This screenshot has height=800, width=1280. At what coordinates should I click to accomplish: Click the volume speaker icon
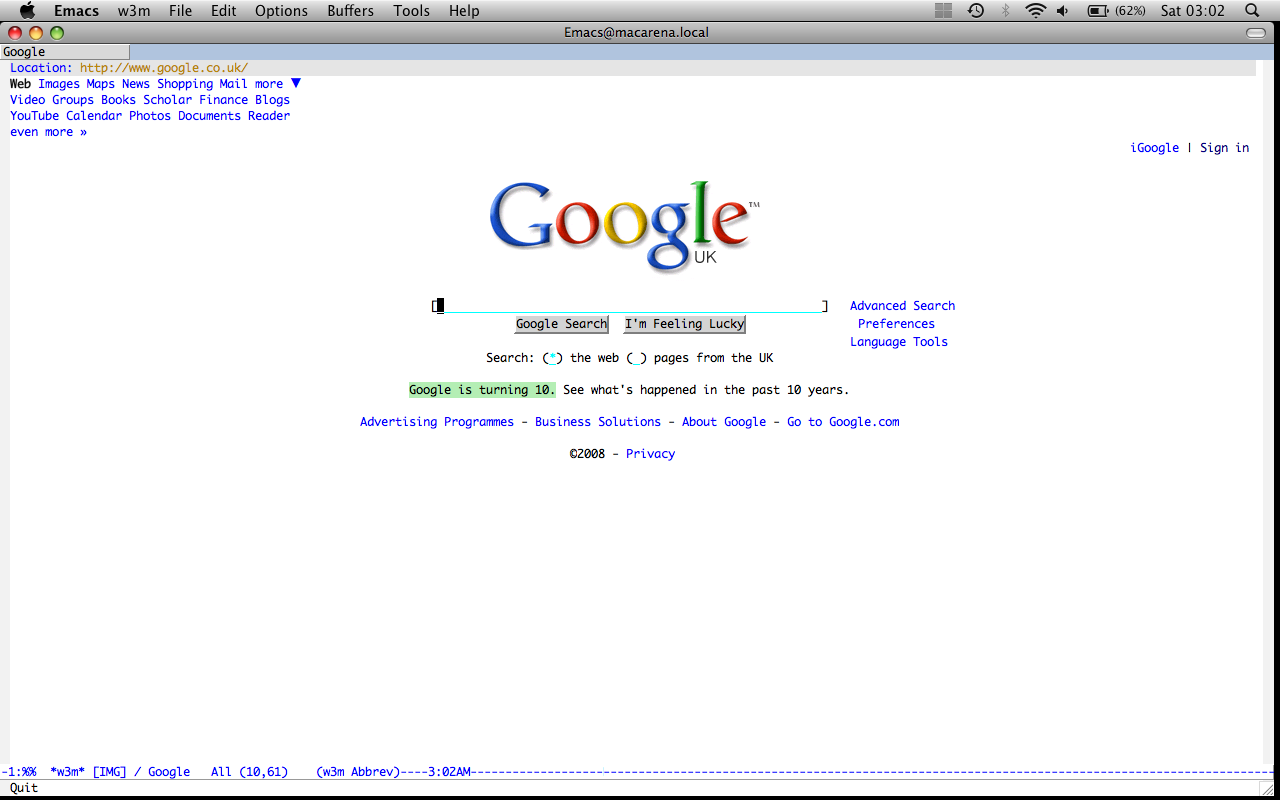pos(1062,10)
